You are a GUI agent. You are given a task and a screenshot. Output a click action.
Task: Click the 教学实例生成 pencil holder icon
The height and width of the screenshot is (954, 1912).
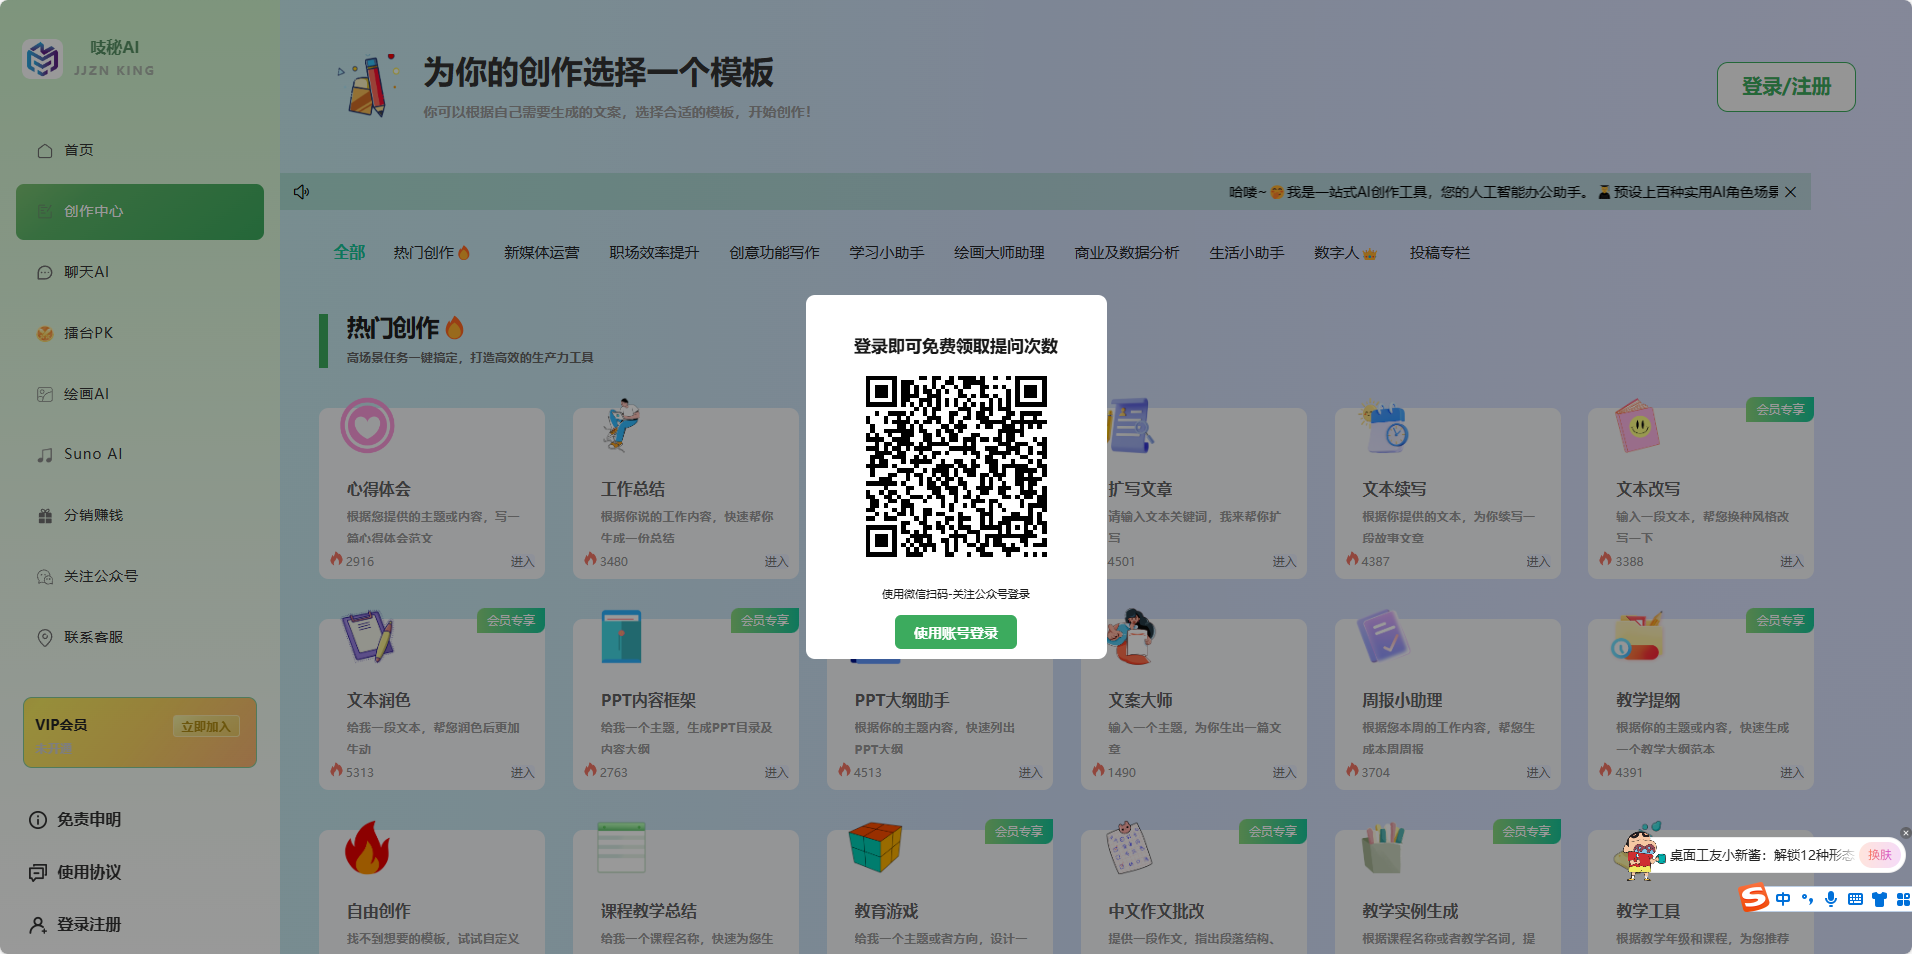pyautogui.click(x=1383, y=848)
